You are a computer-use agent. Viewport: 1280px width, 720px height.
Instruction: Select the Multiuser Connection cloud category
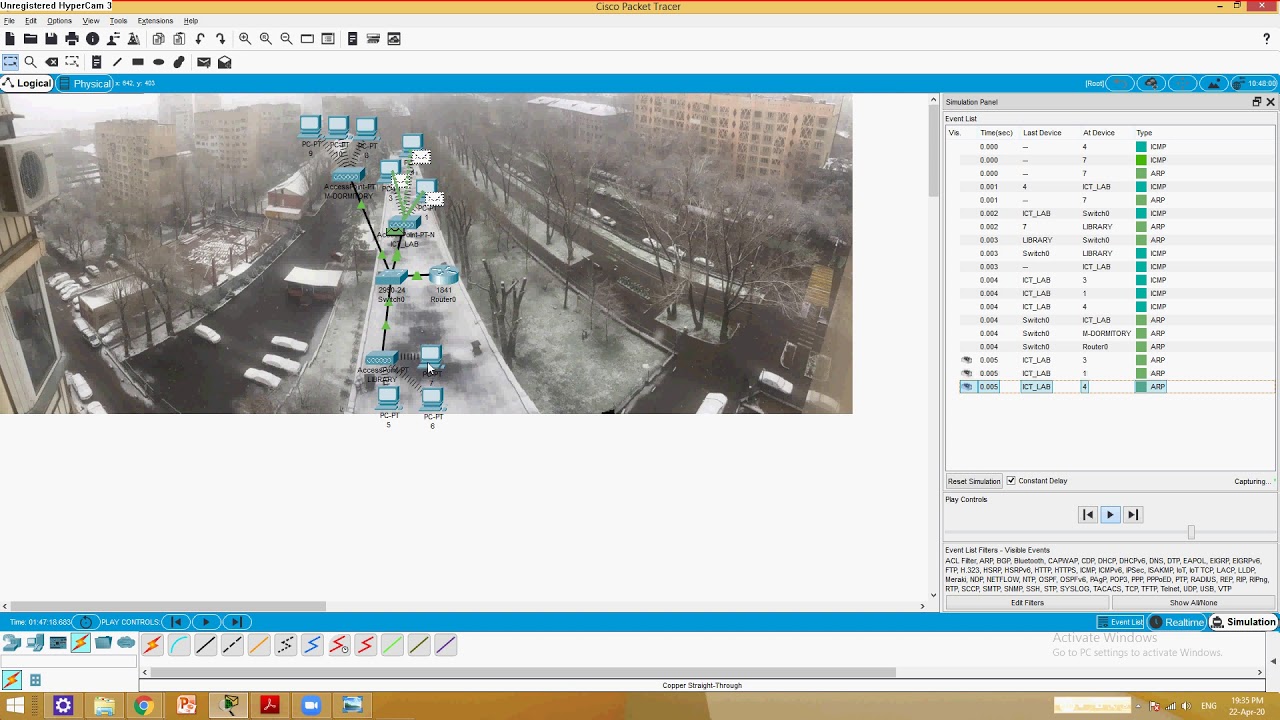pyautogui.click(x=126, y=643)
